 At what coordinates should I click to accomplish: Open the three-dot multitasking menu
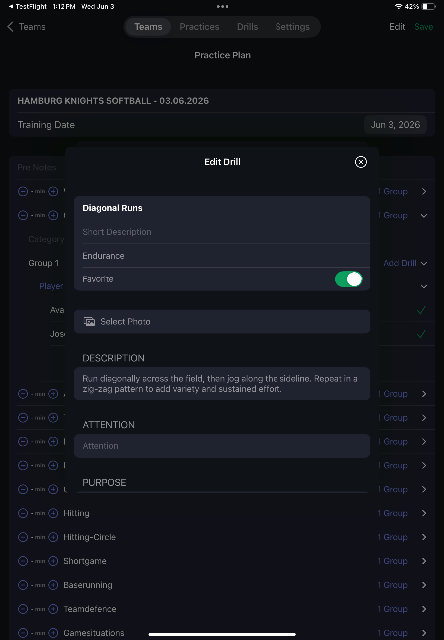click(x=222, y=7)
